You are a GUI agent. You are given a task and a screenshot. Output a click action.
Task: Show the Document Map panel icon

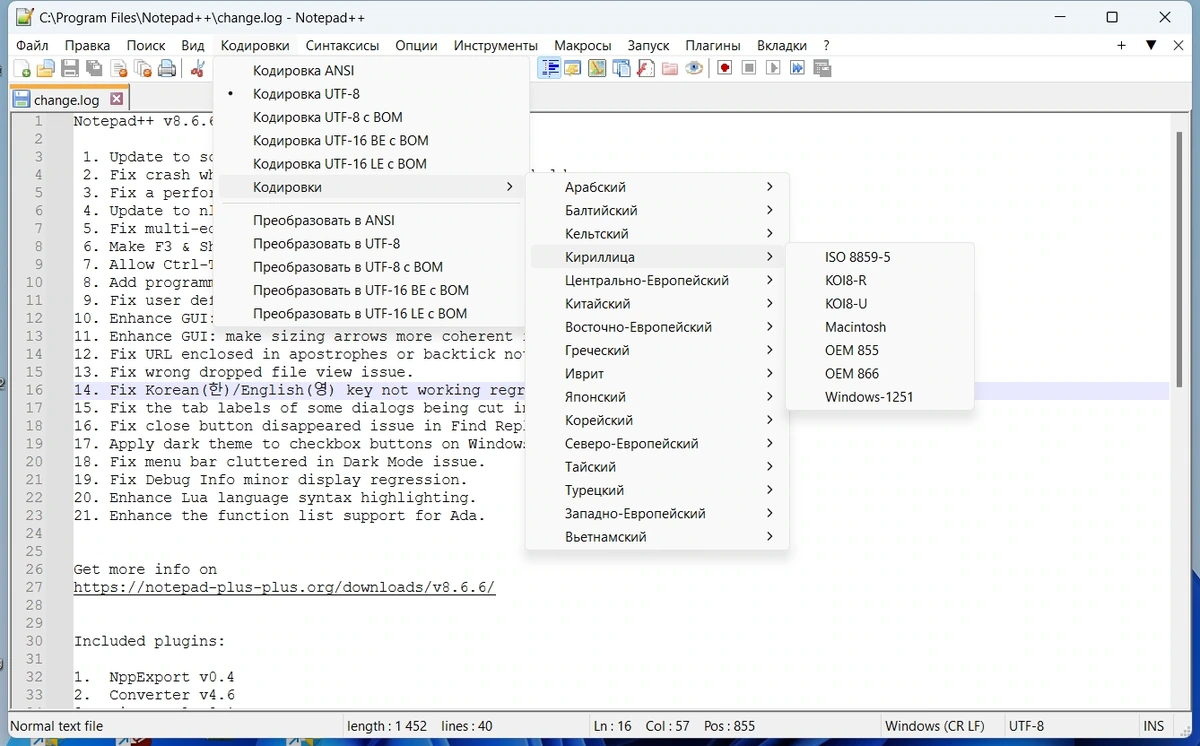(597, 69)
